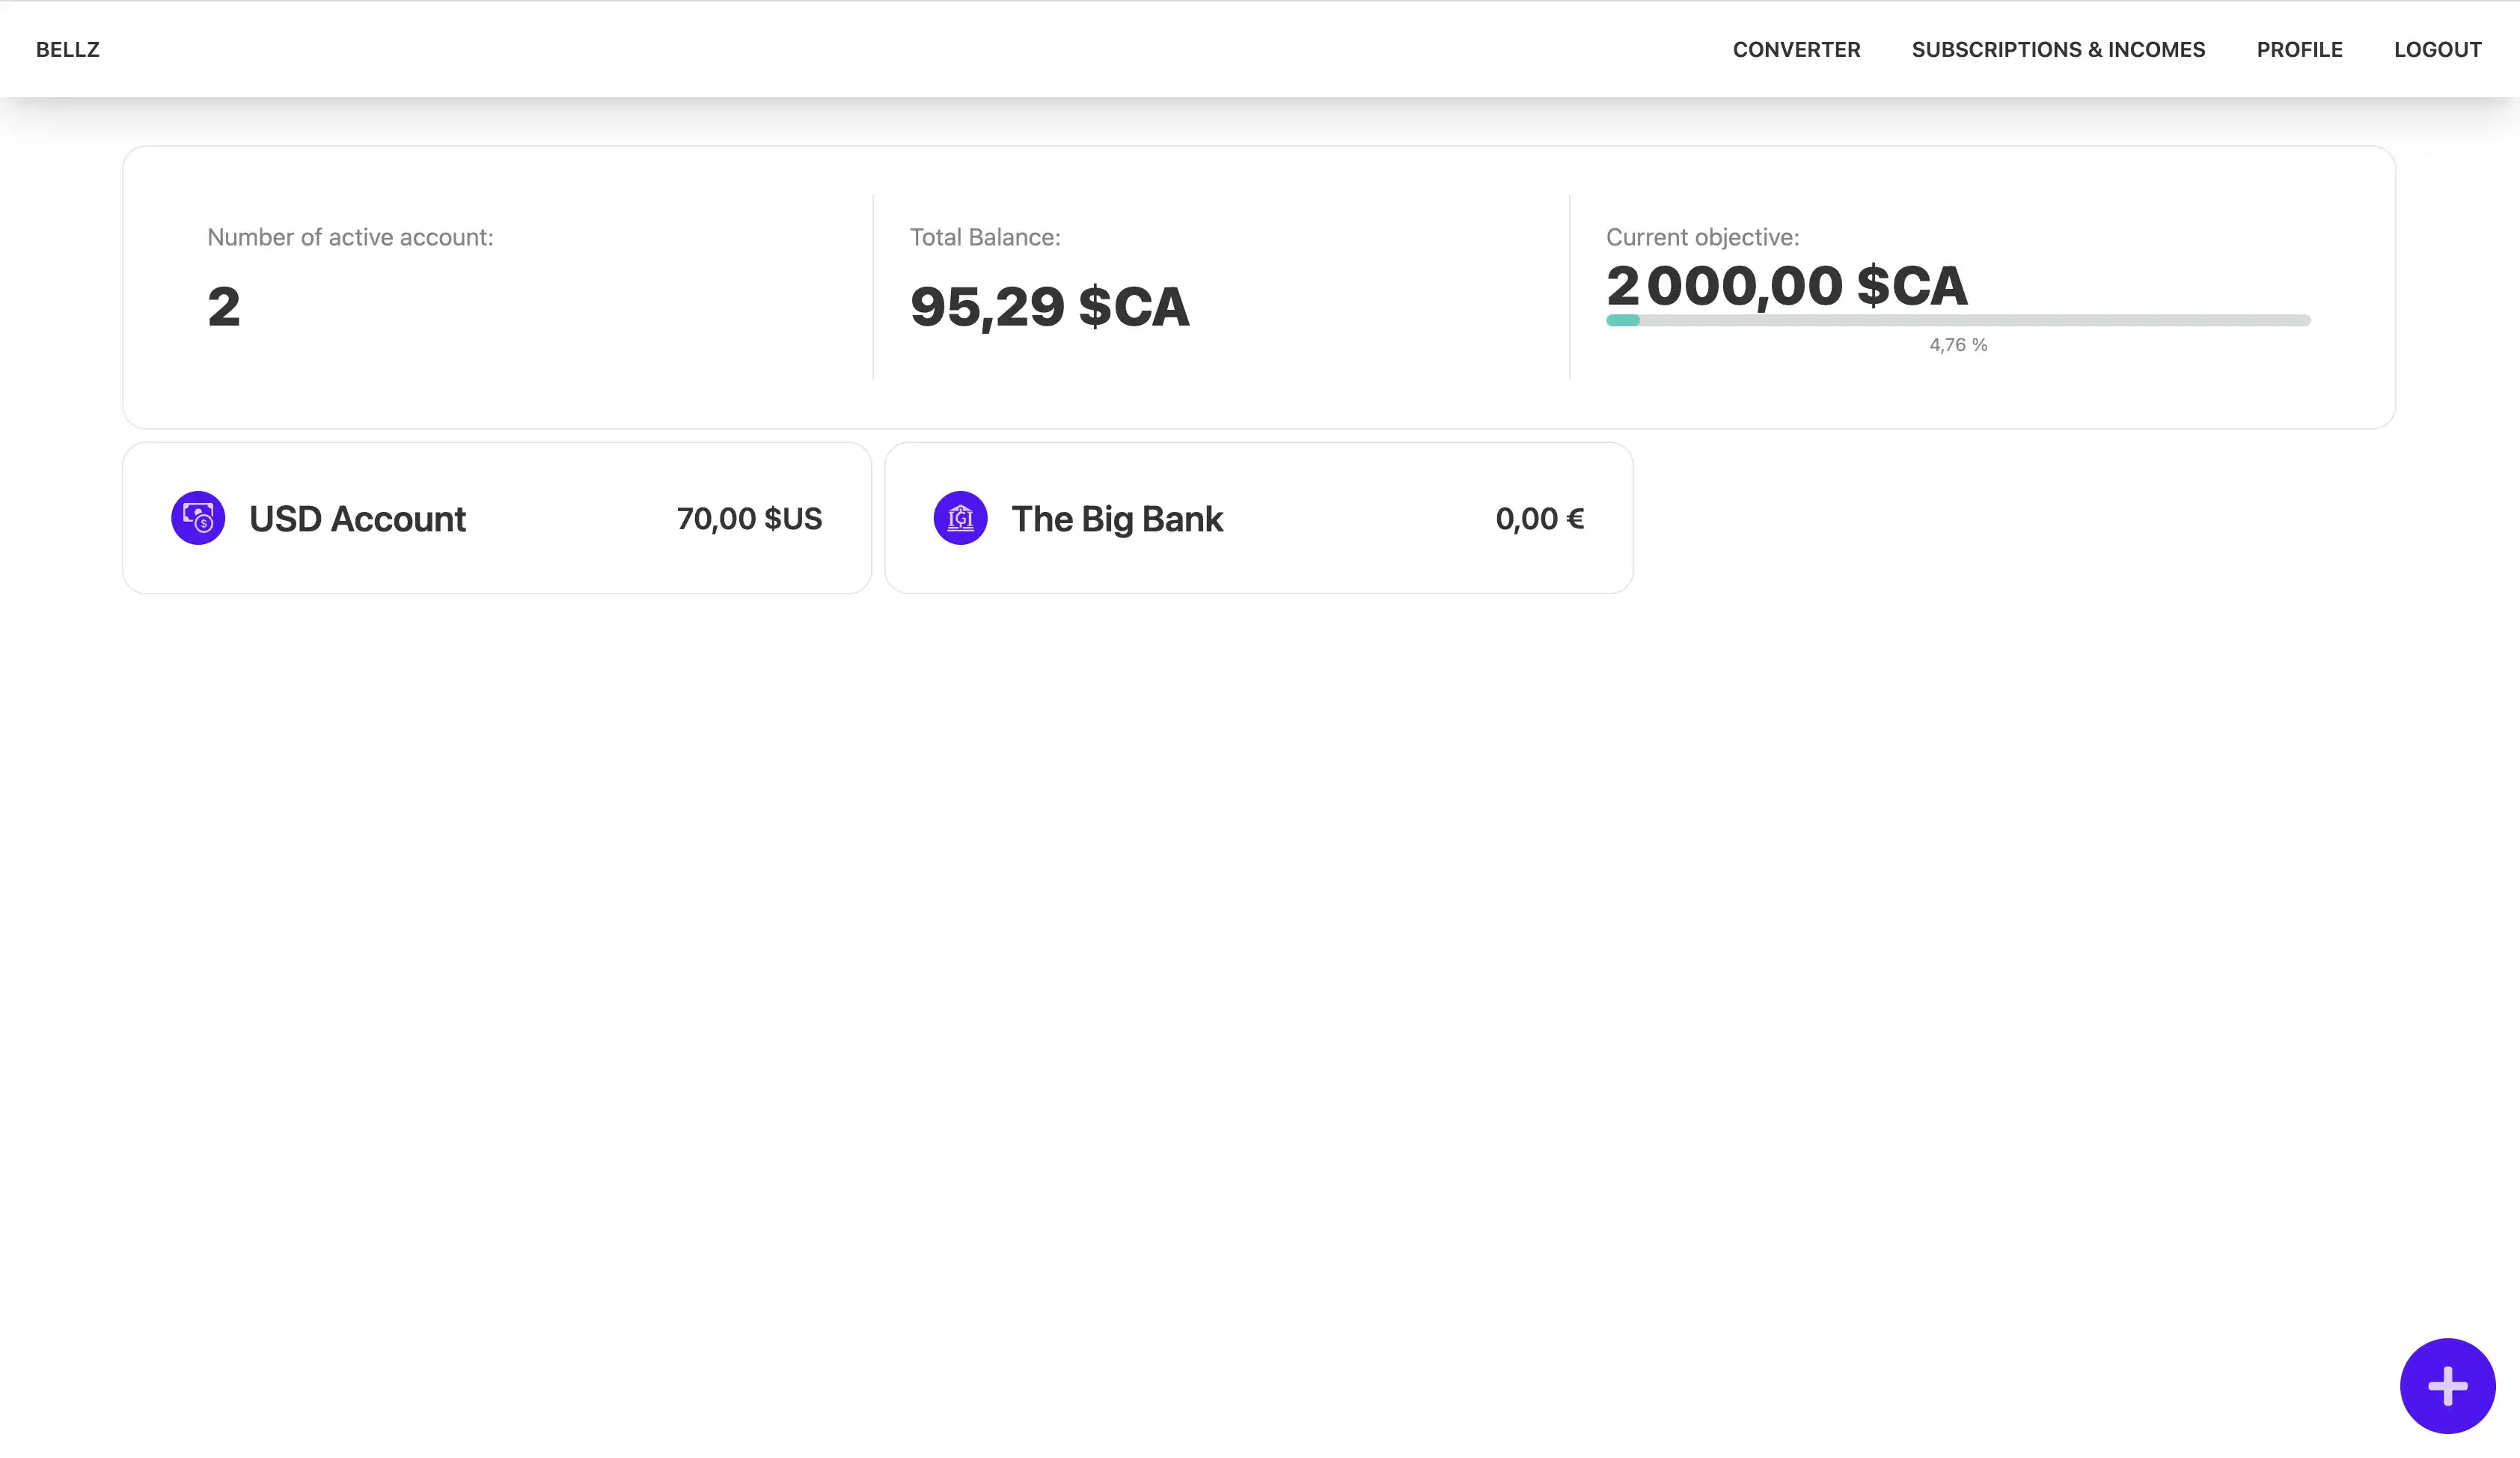Click the active account count 2
The width and height of the screenshot is (2520, 1458).
[224, 306]
